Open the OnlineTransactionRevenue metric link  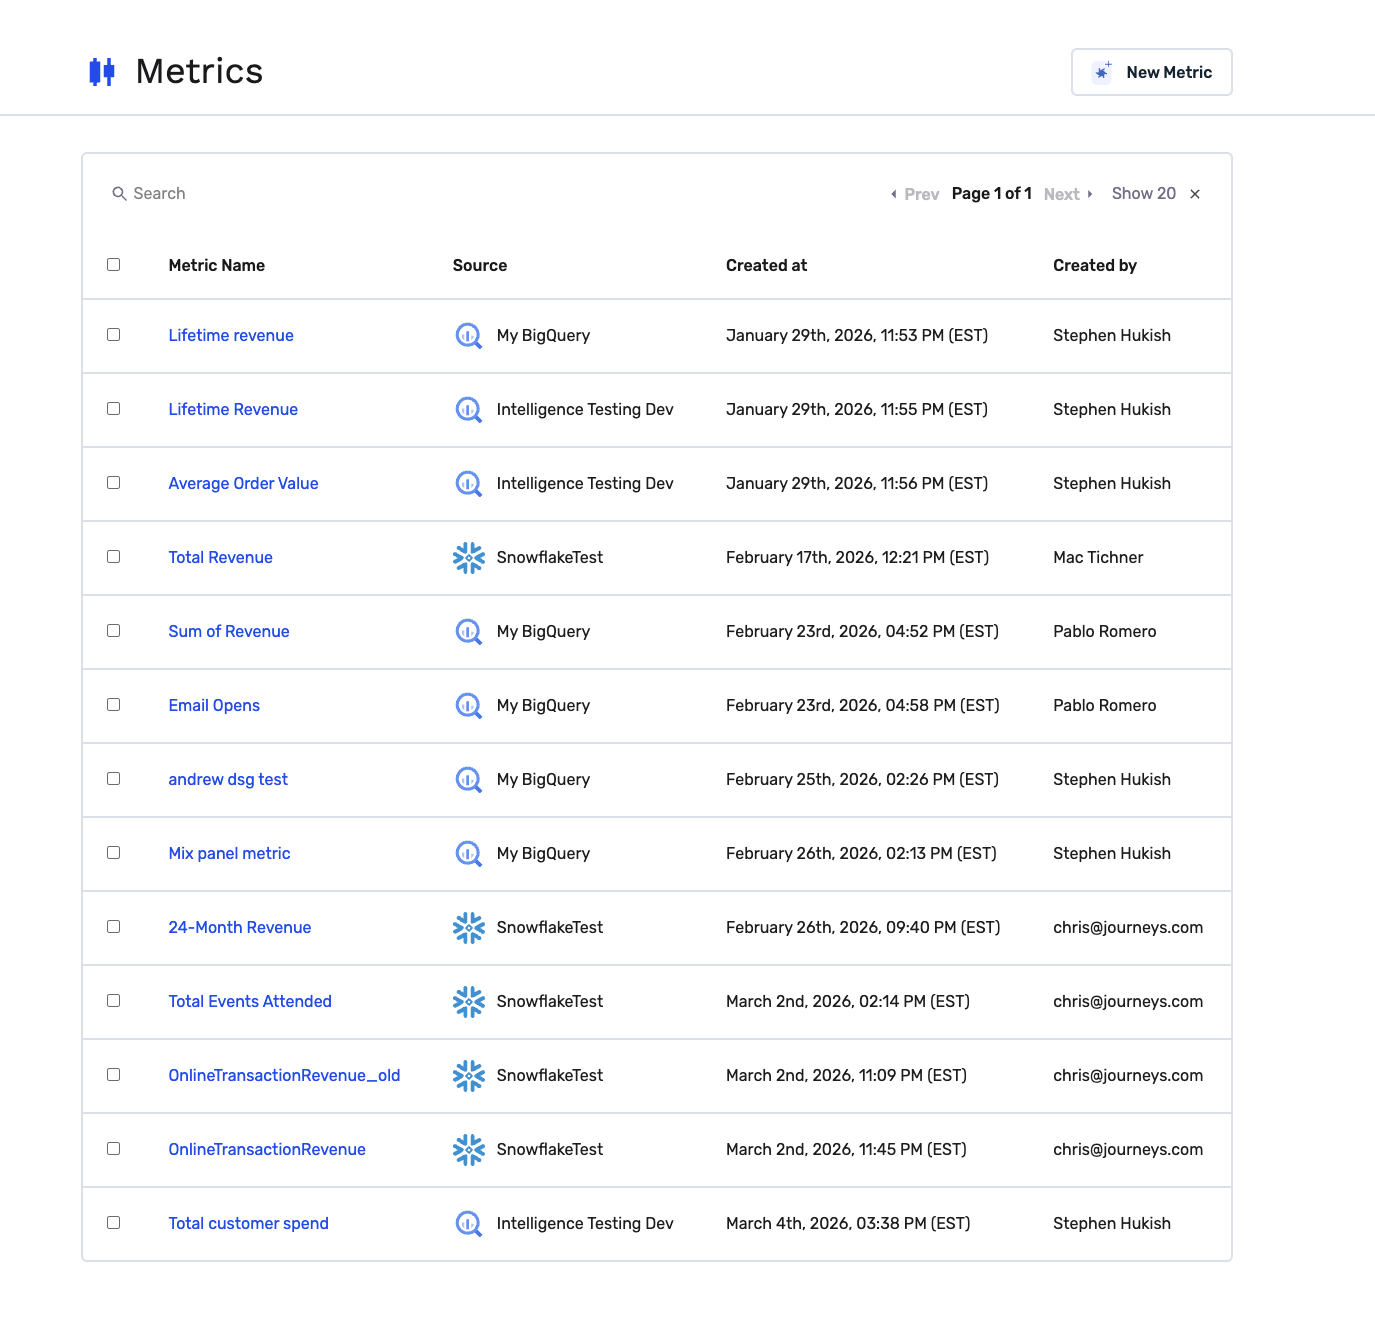pos(267,1149)
